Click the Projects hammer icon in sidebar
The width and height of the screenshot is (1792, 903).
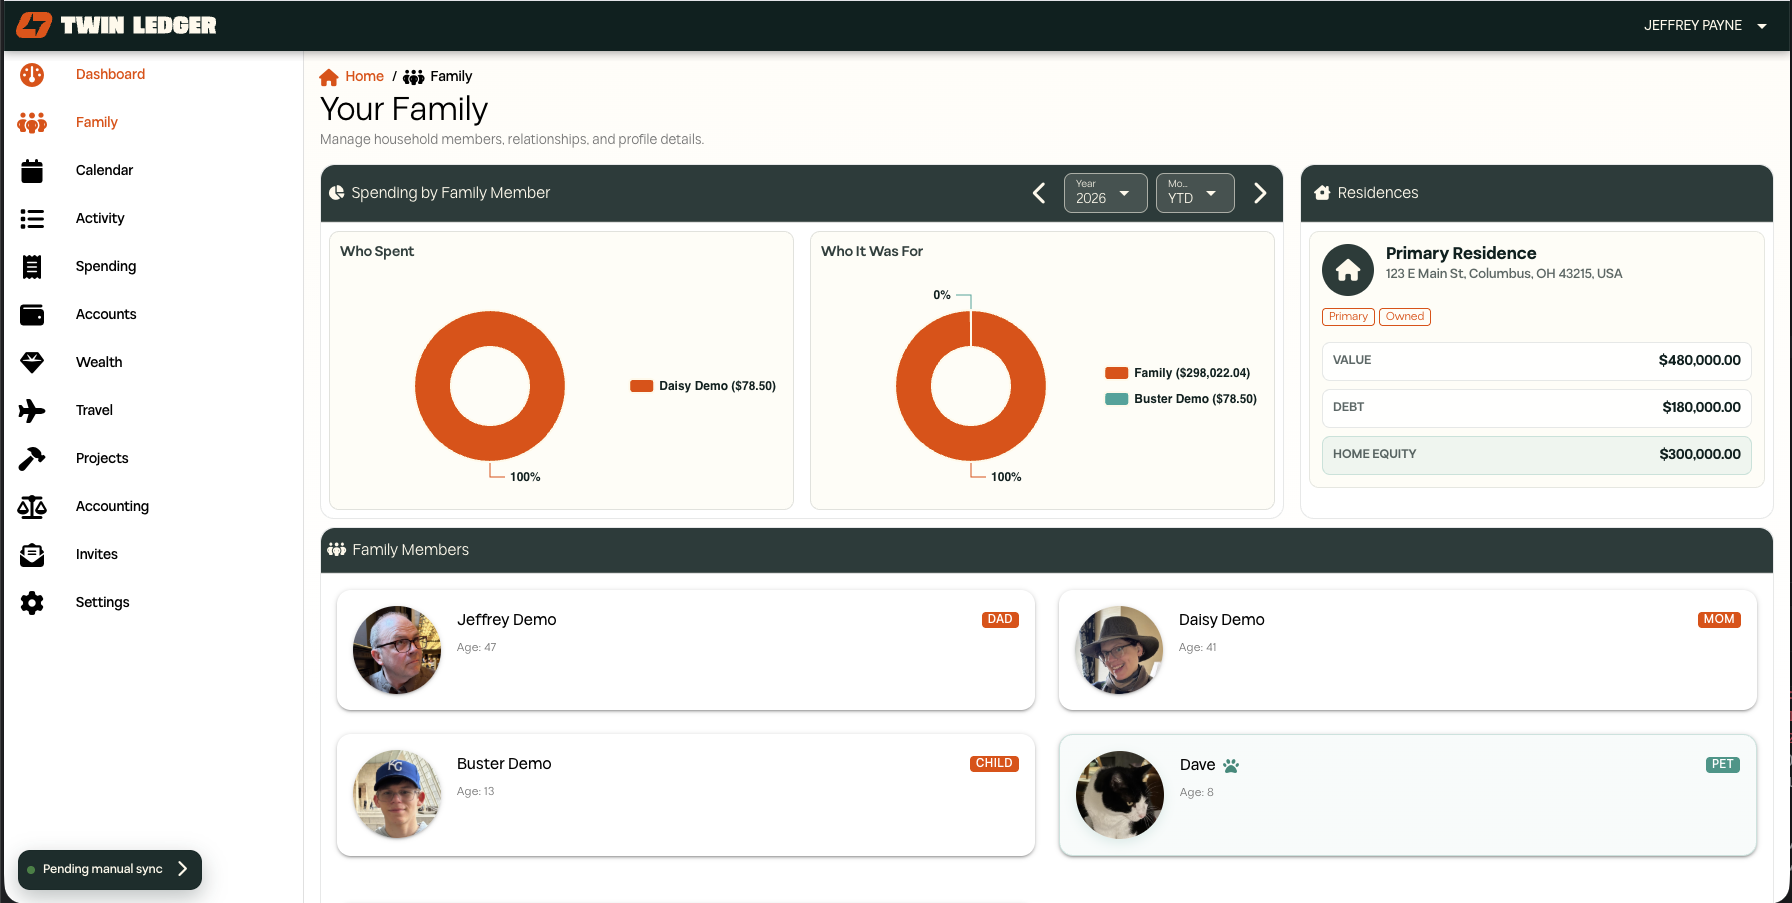coord(32,458)
